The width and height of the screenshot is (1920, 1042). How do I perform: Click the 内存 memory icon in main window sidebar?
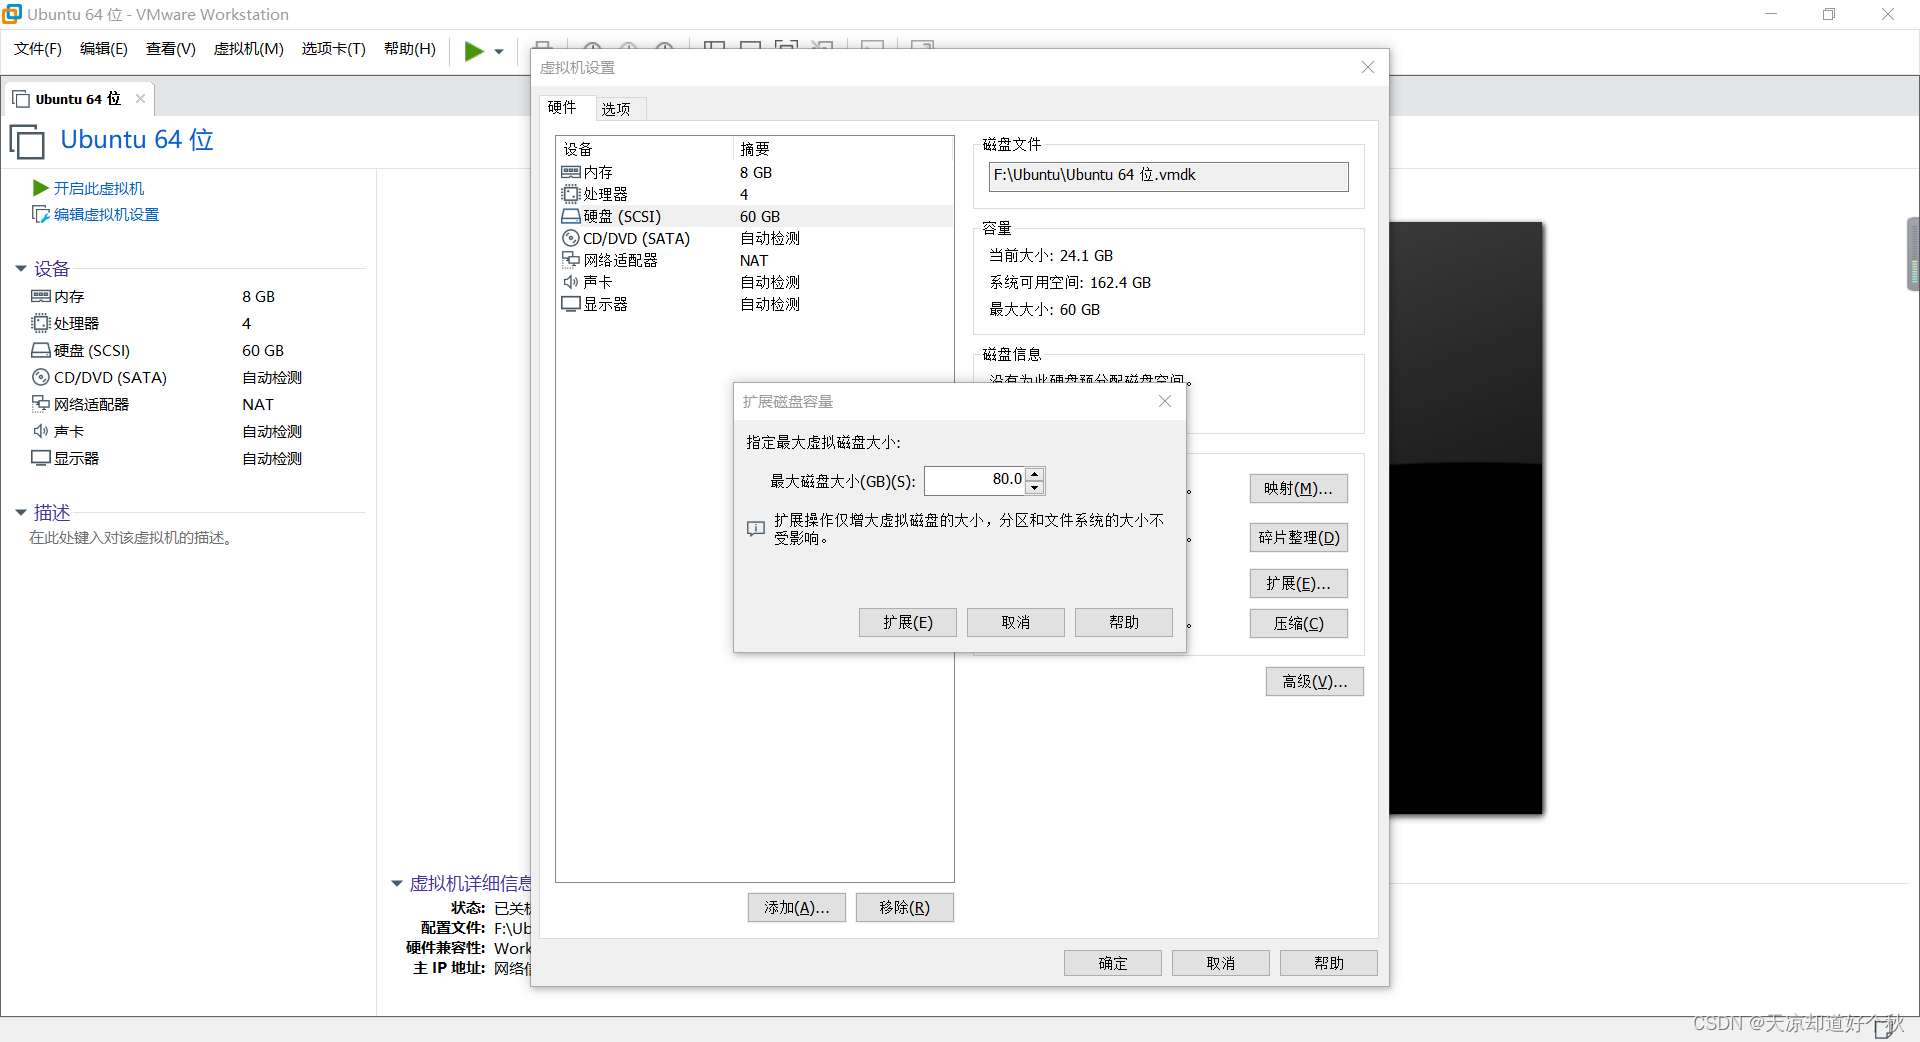click(x=41, y=296)
